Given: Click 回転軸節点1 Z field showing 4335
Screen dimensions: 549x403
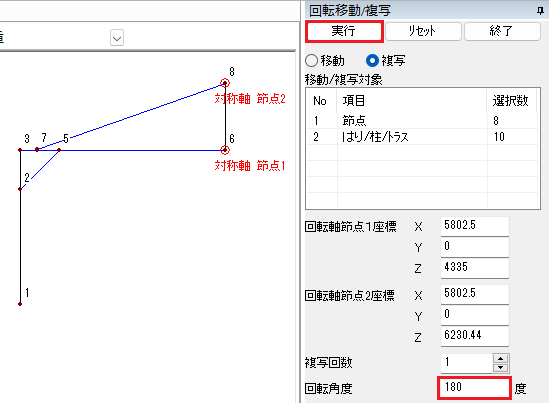Looking at the screenshot, I should (x=474, y=267).
